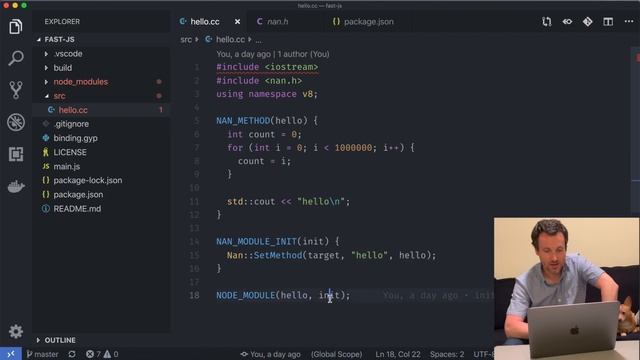640x360 pixels.
Task: Open package-lock.json file
Action: [x=88, y=180]
